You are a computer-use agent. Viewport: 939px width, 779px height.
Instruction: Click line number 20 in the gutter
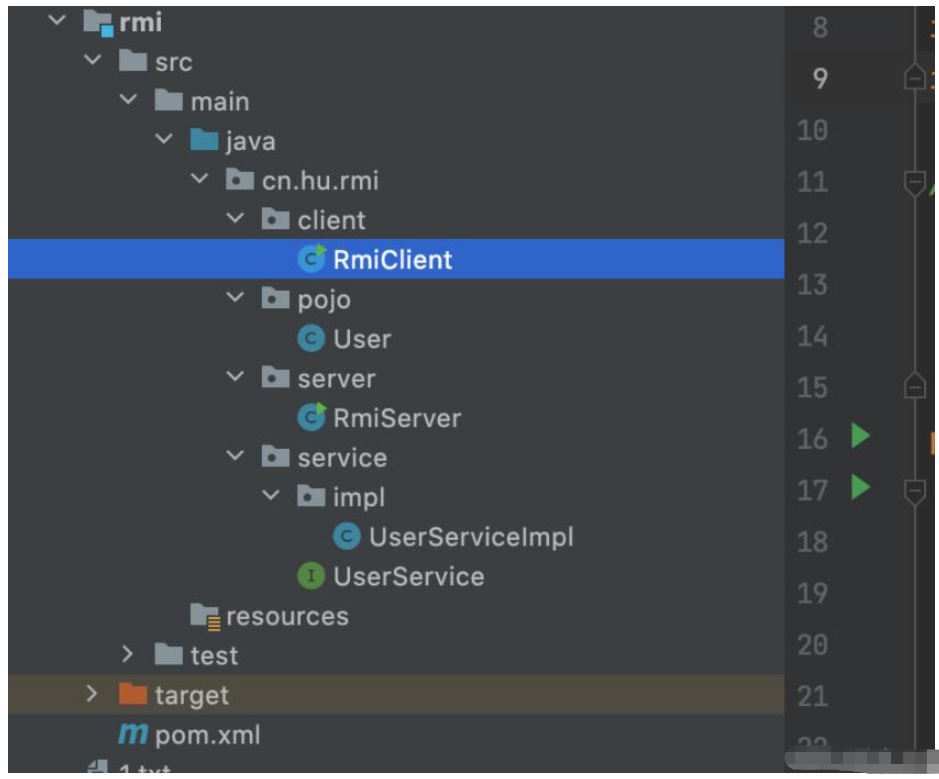click(813, 645)
